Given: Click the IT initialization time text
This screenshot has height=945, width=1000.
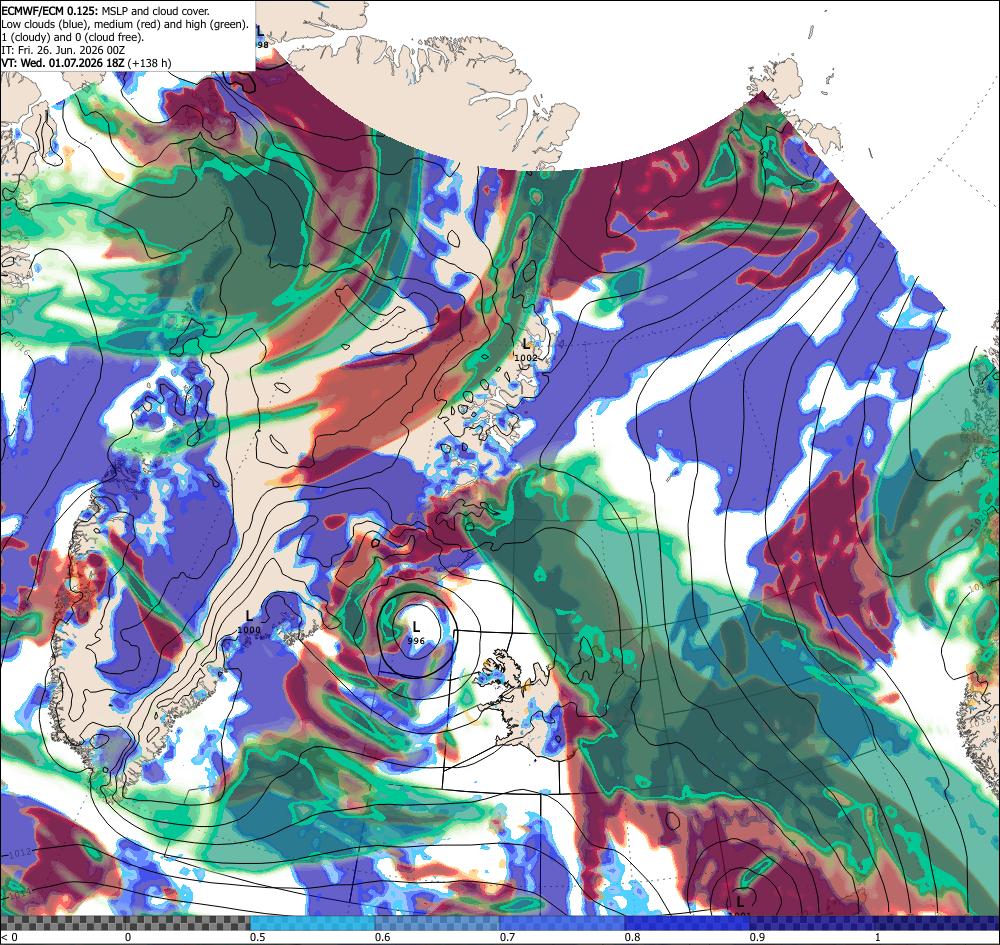Looking at the screenshot, I should click(x=63, y=50).
